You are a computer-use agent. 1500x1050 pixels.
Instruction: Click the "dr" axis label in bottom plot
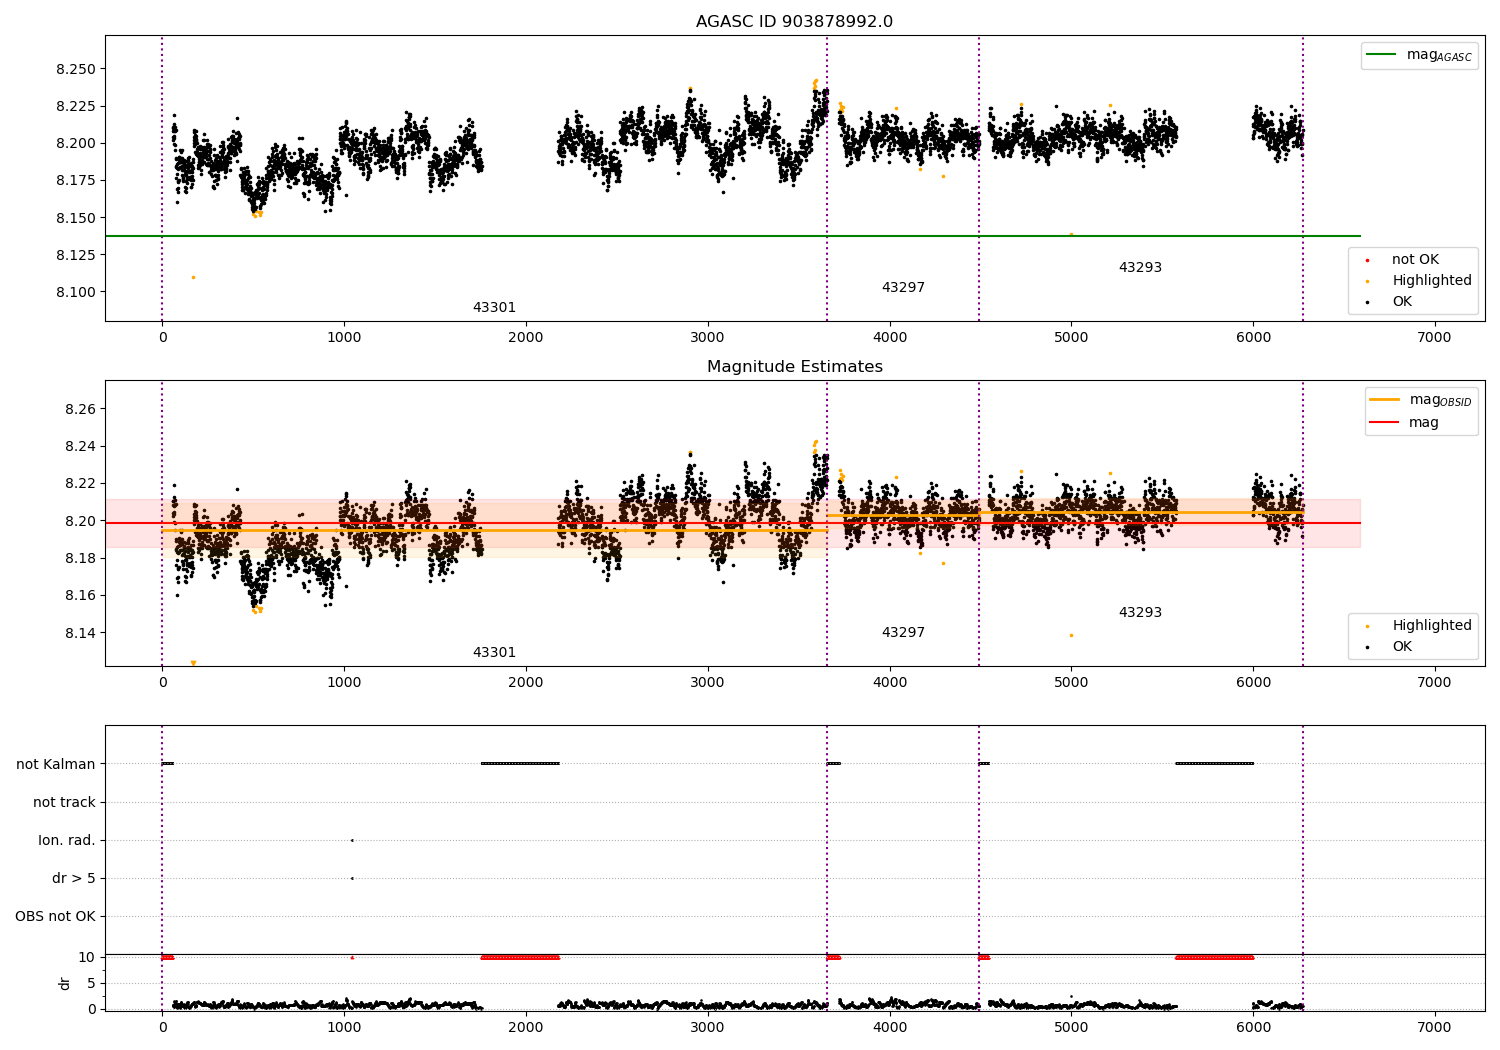[65, 984]
